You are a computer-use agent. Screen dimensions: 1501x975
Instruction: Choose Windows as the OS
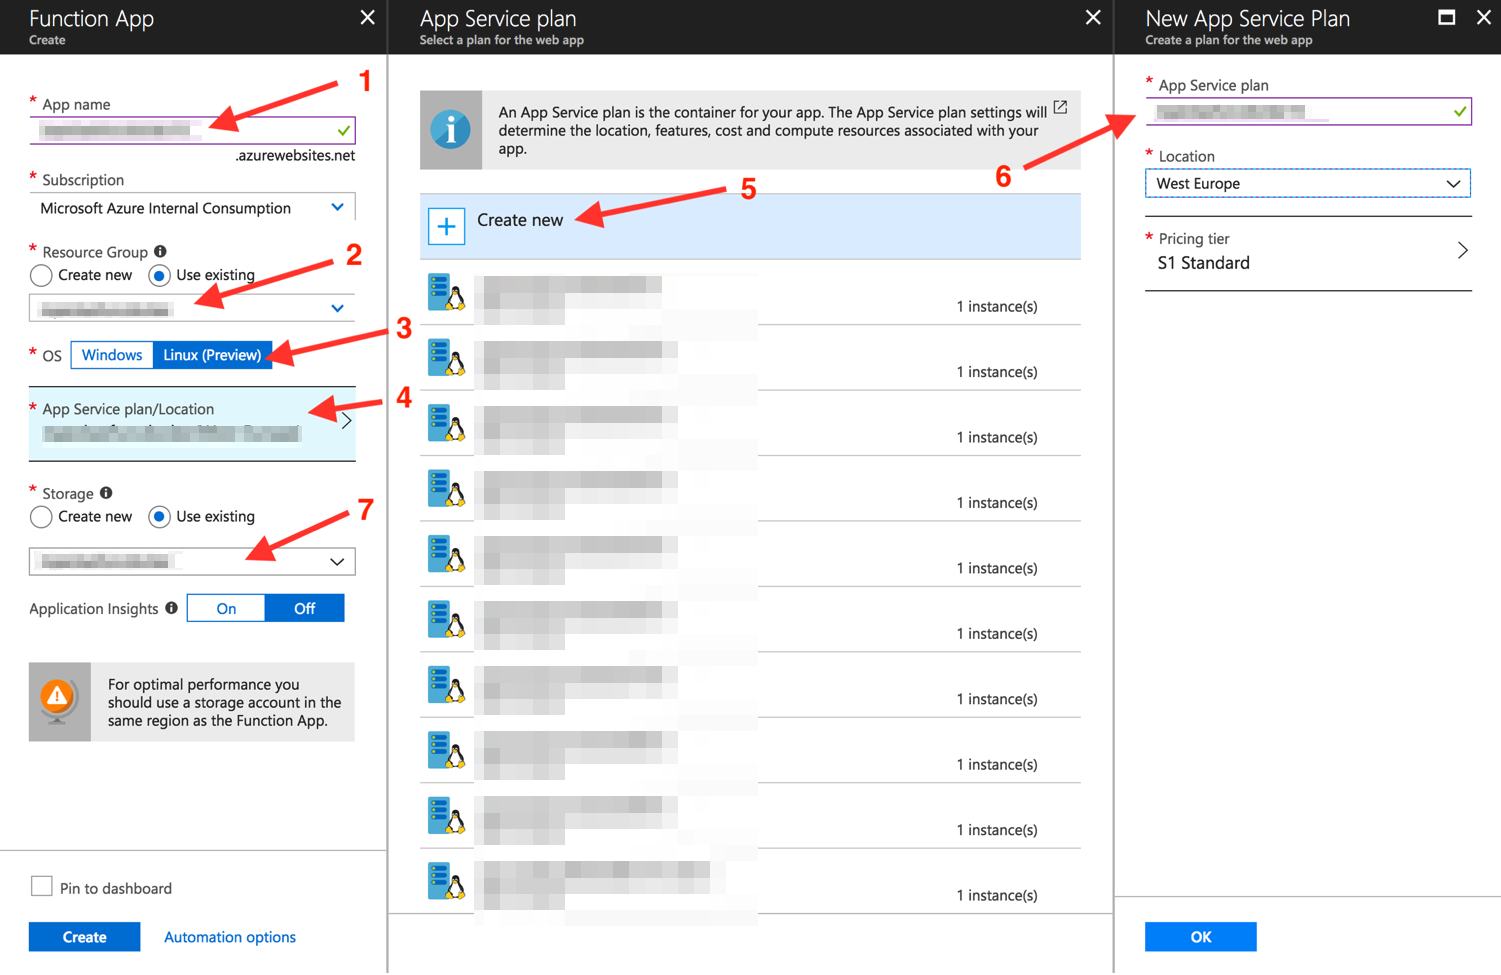pos(112,355)
